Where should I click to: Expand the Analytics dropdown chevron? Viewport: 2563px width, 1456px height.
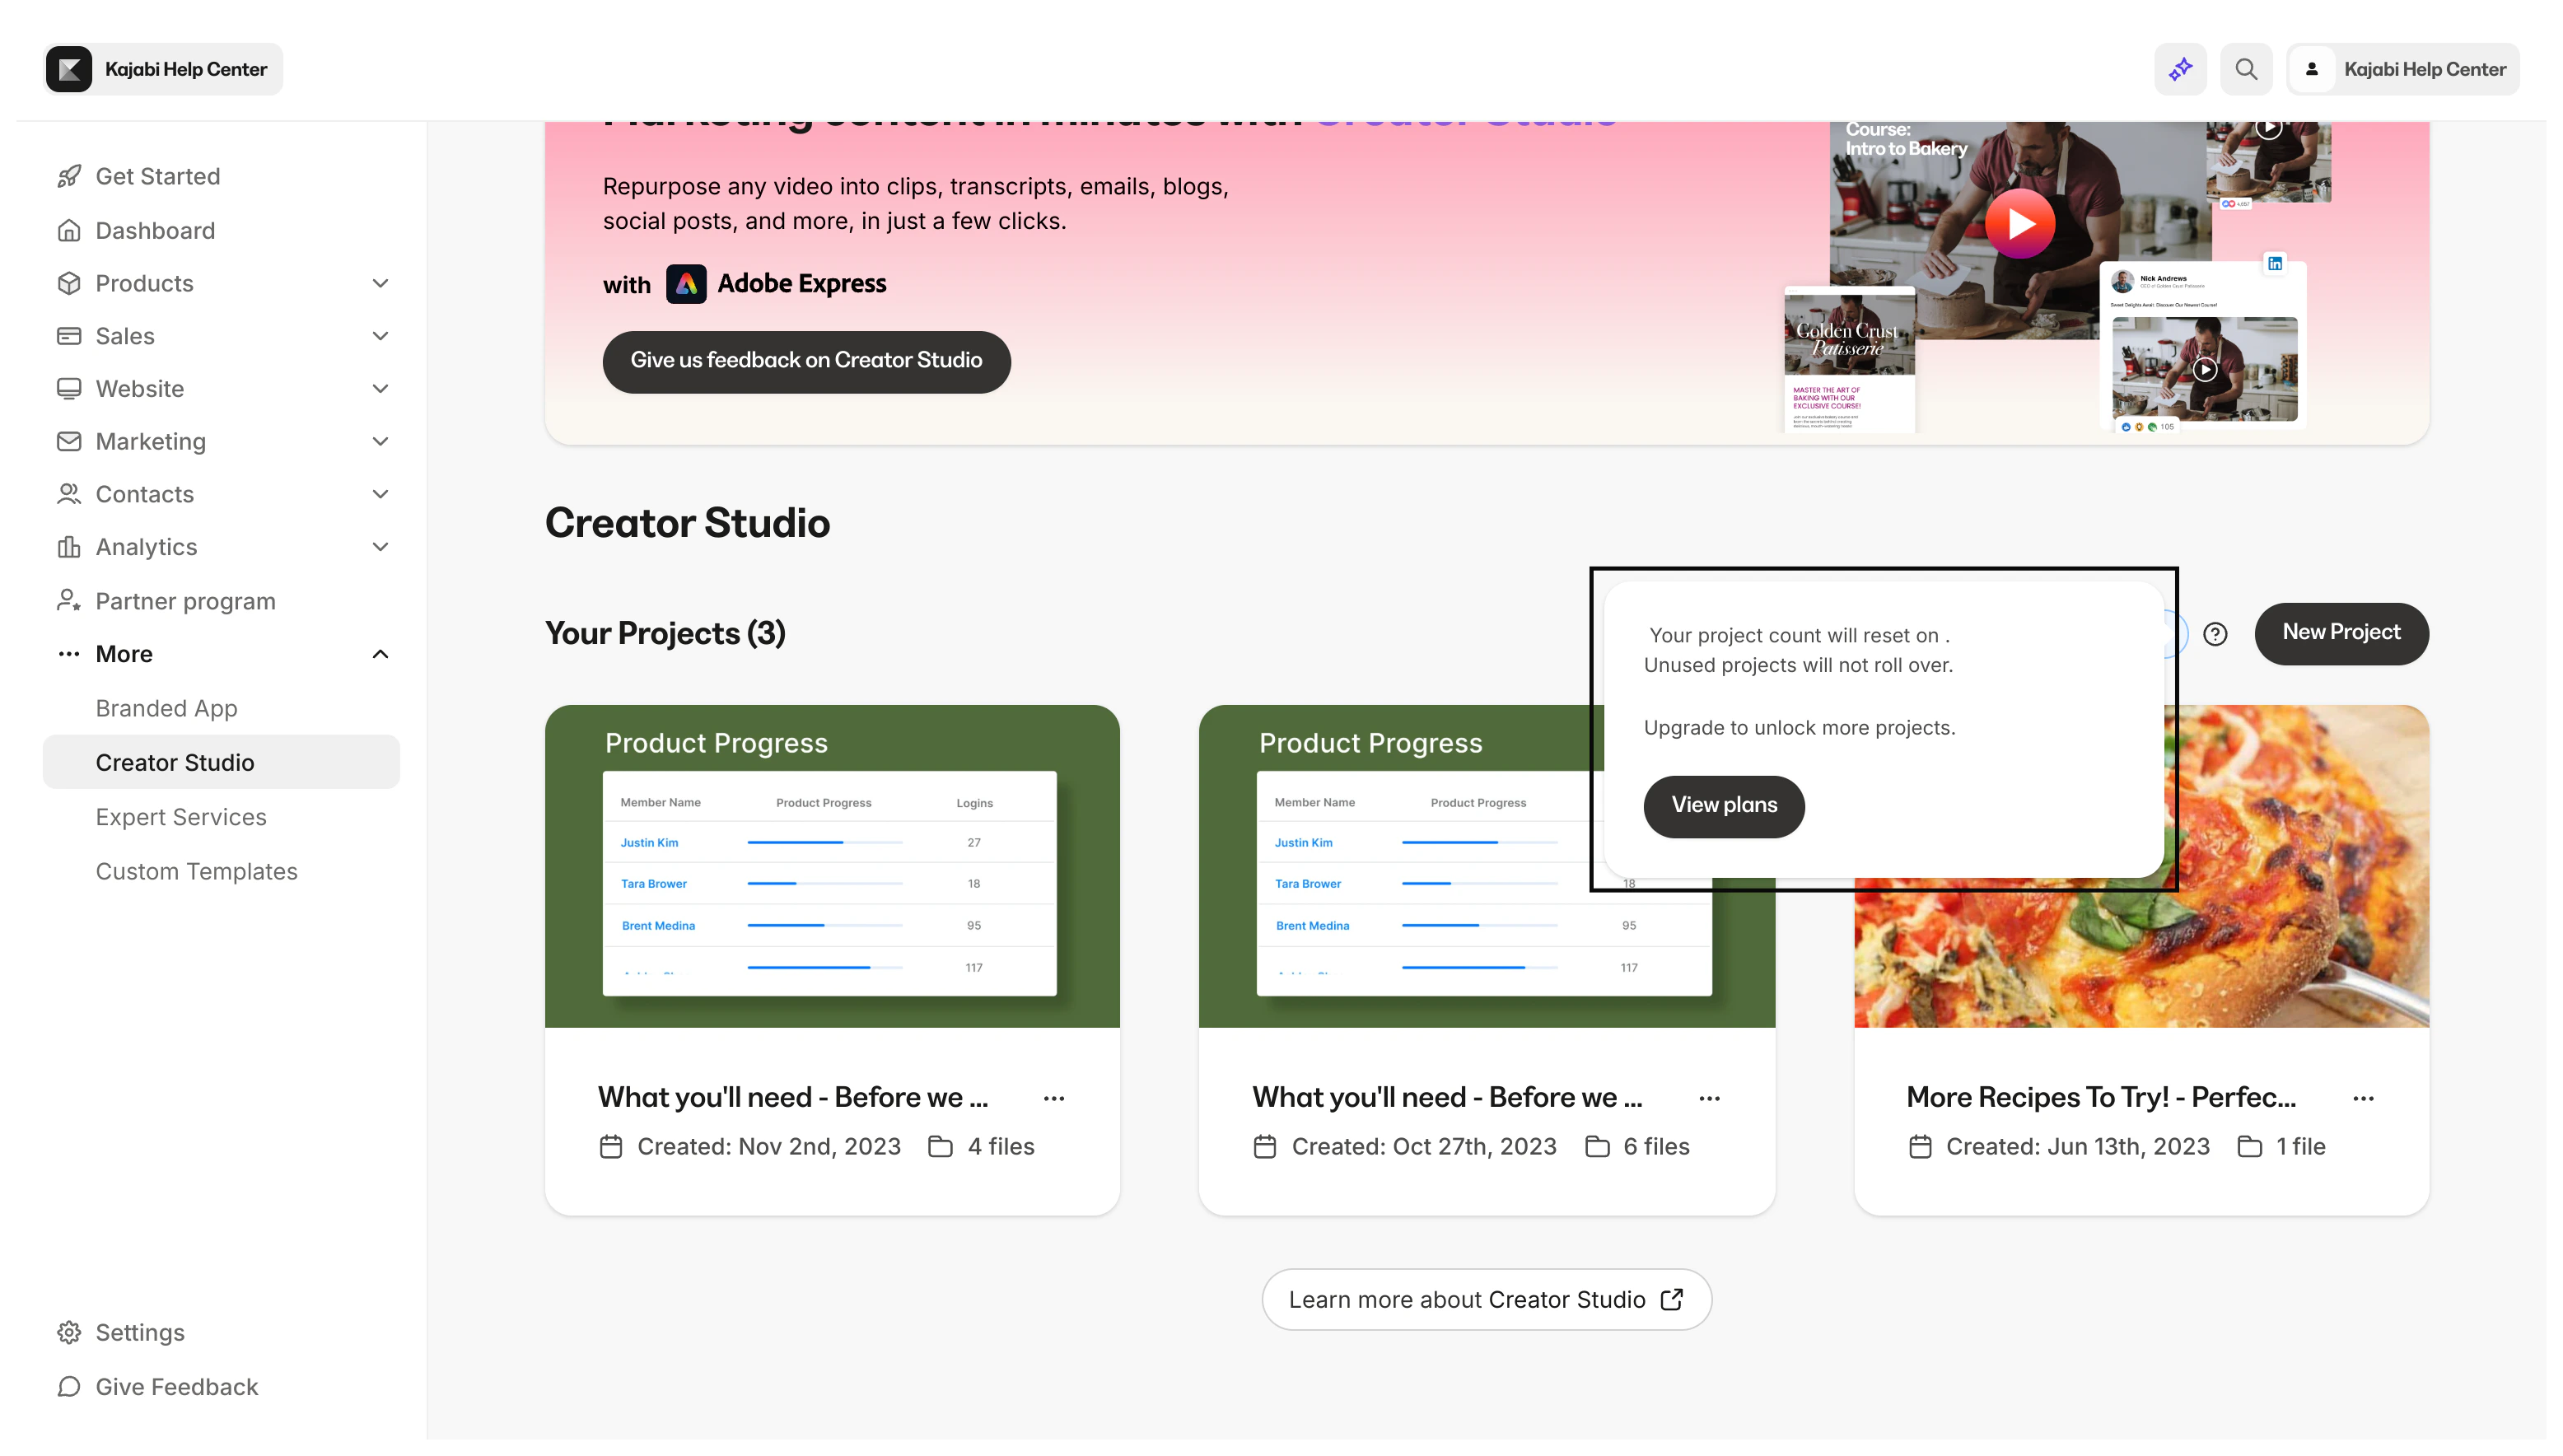380,547
